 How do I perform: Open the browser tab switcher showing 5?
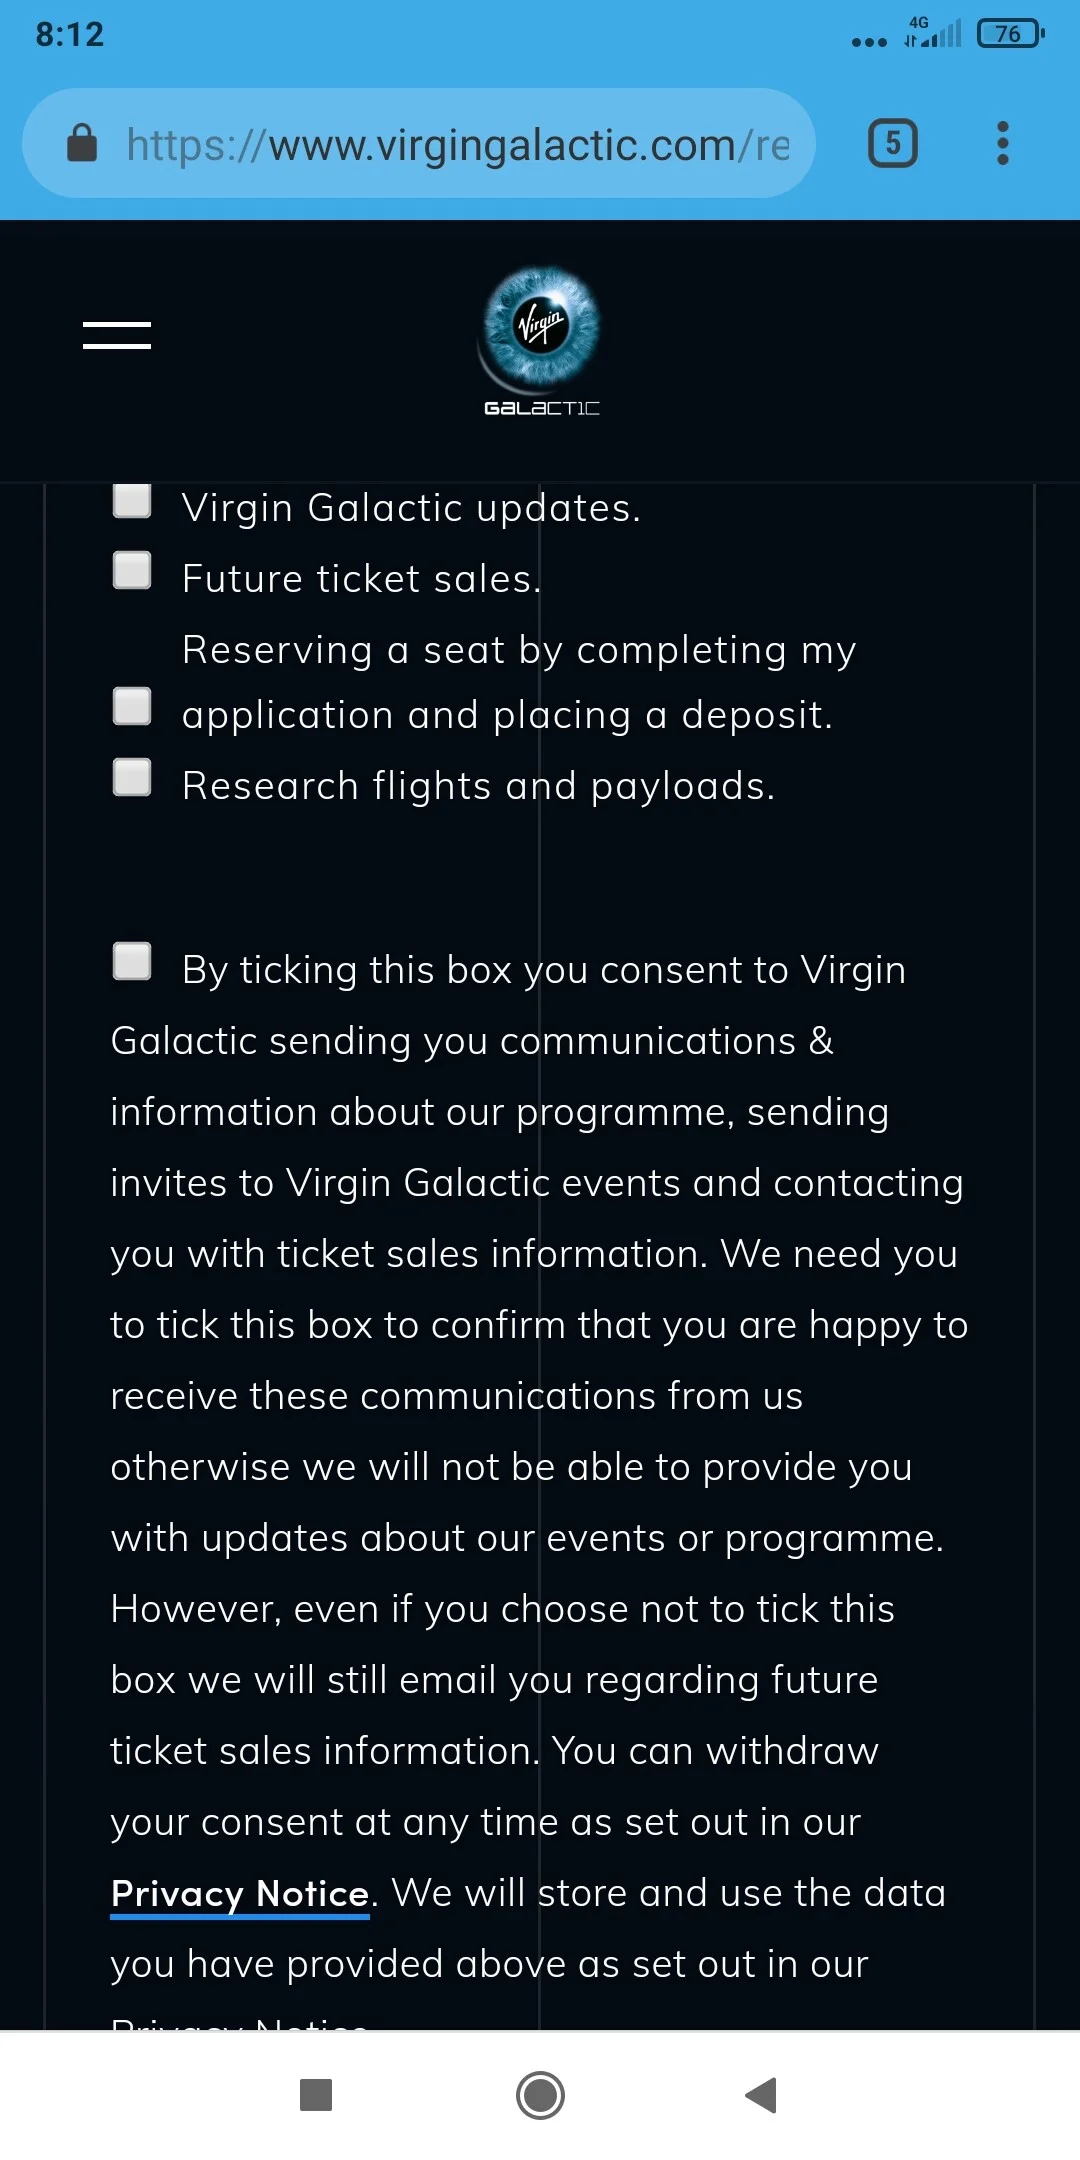(892, 143)
